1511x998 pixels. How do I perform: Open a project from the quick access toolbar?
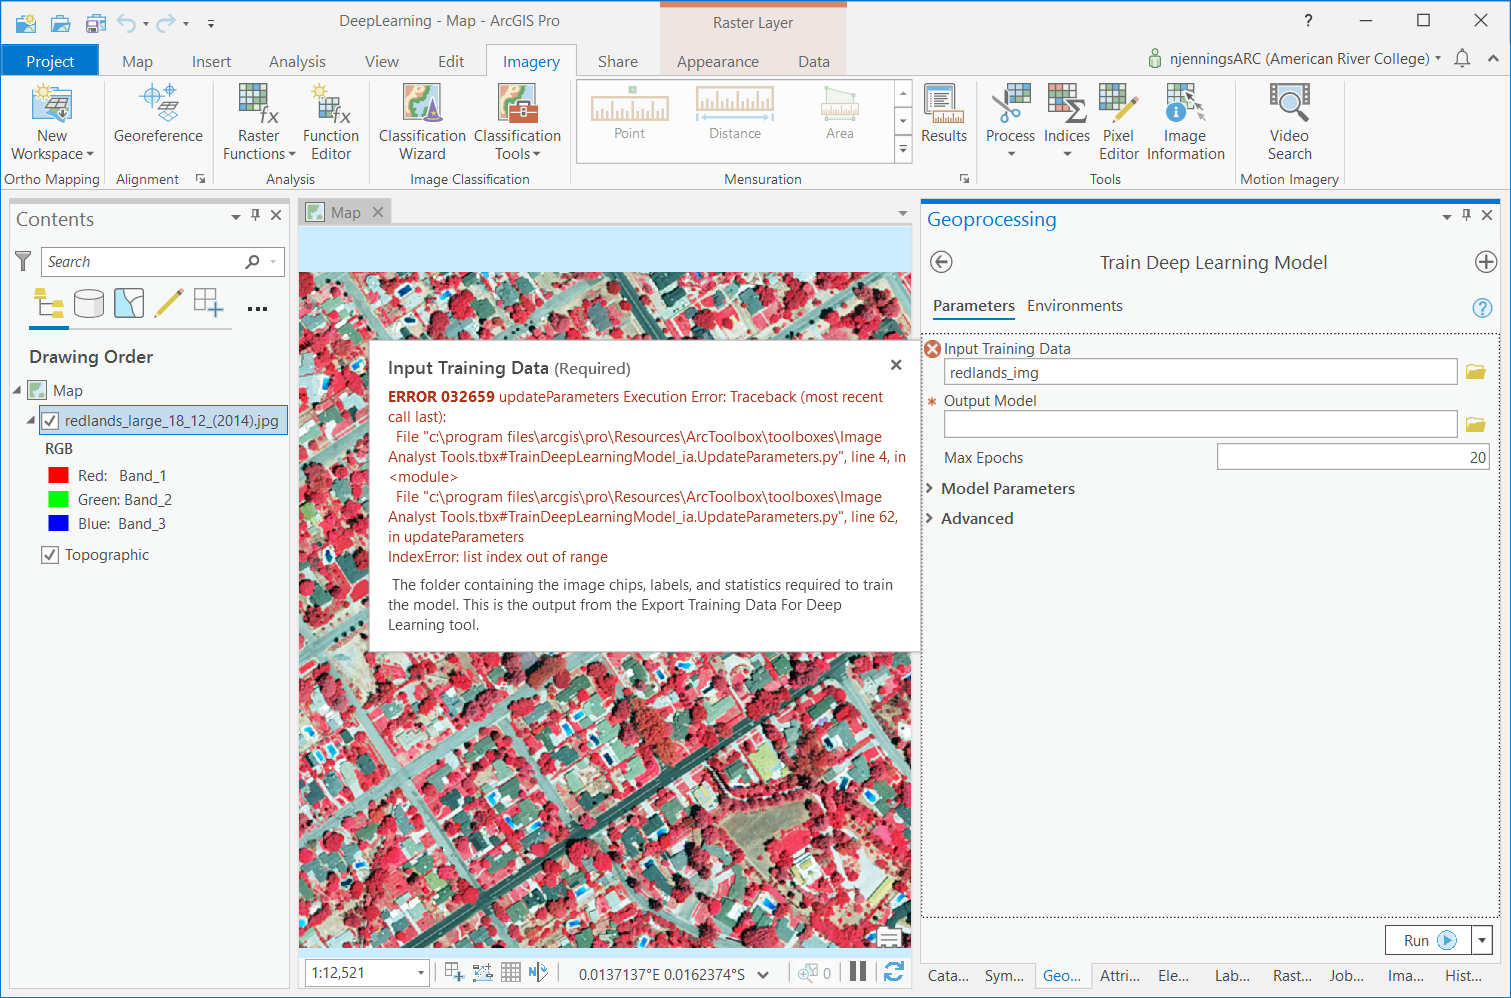(60, 22)
